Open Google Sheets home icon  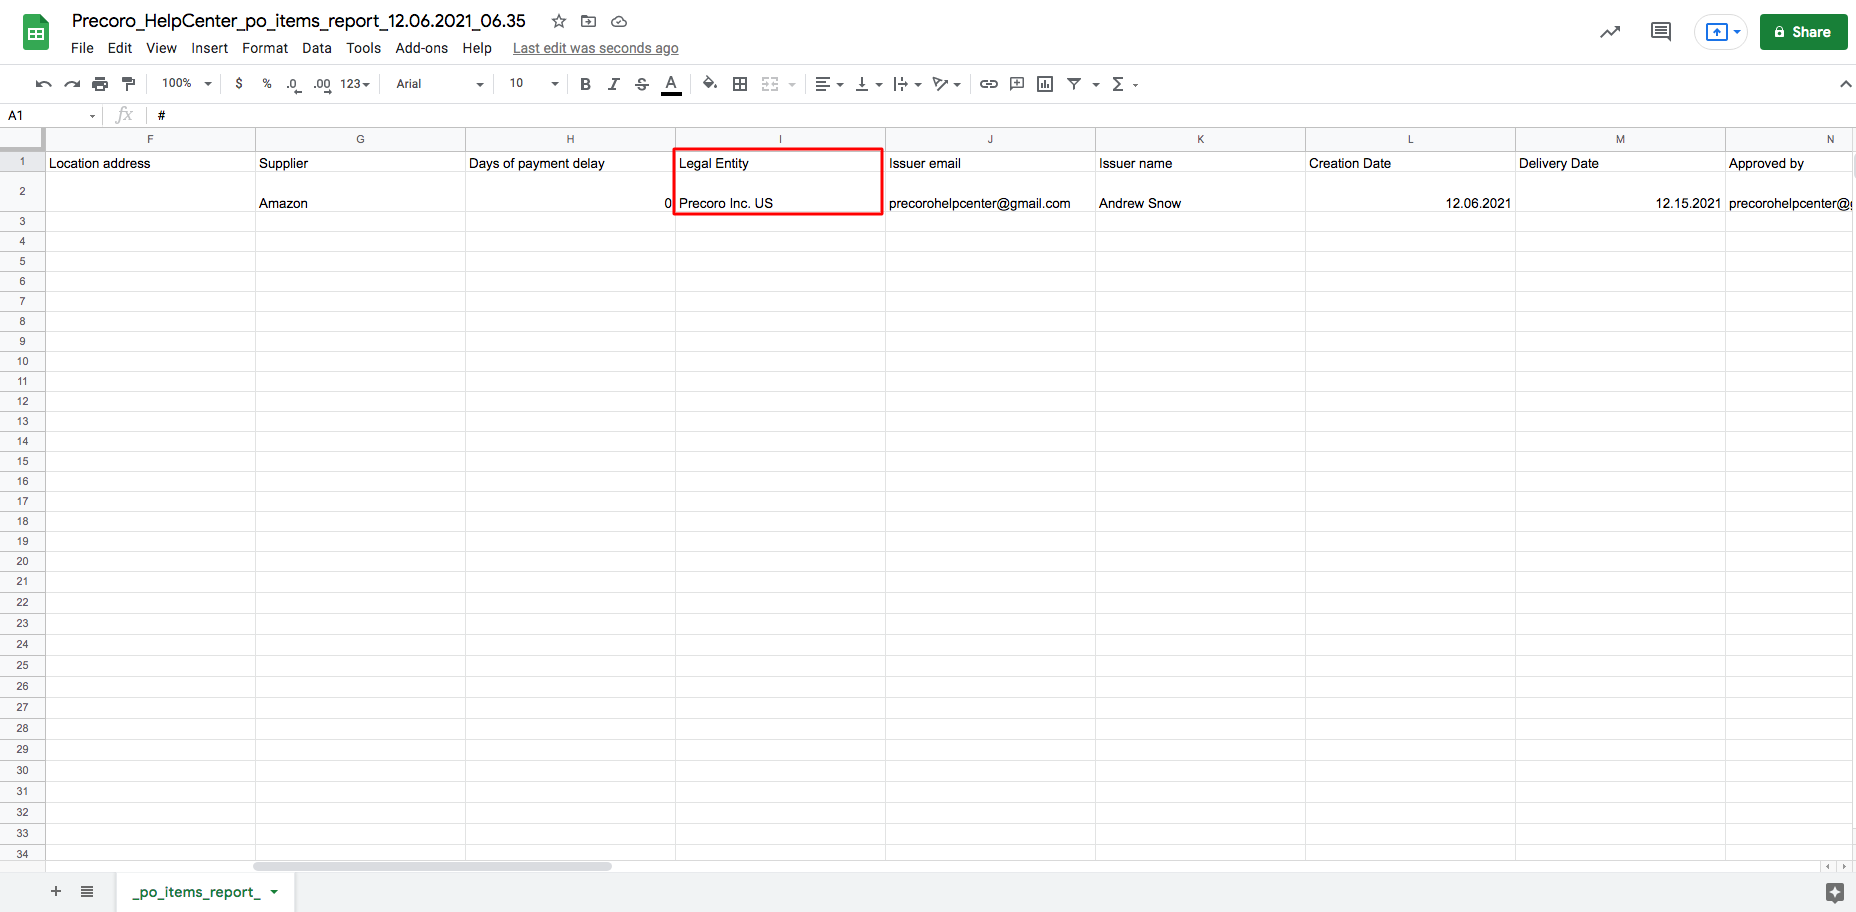click(x=36, y=32)
